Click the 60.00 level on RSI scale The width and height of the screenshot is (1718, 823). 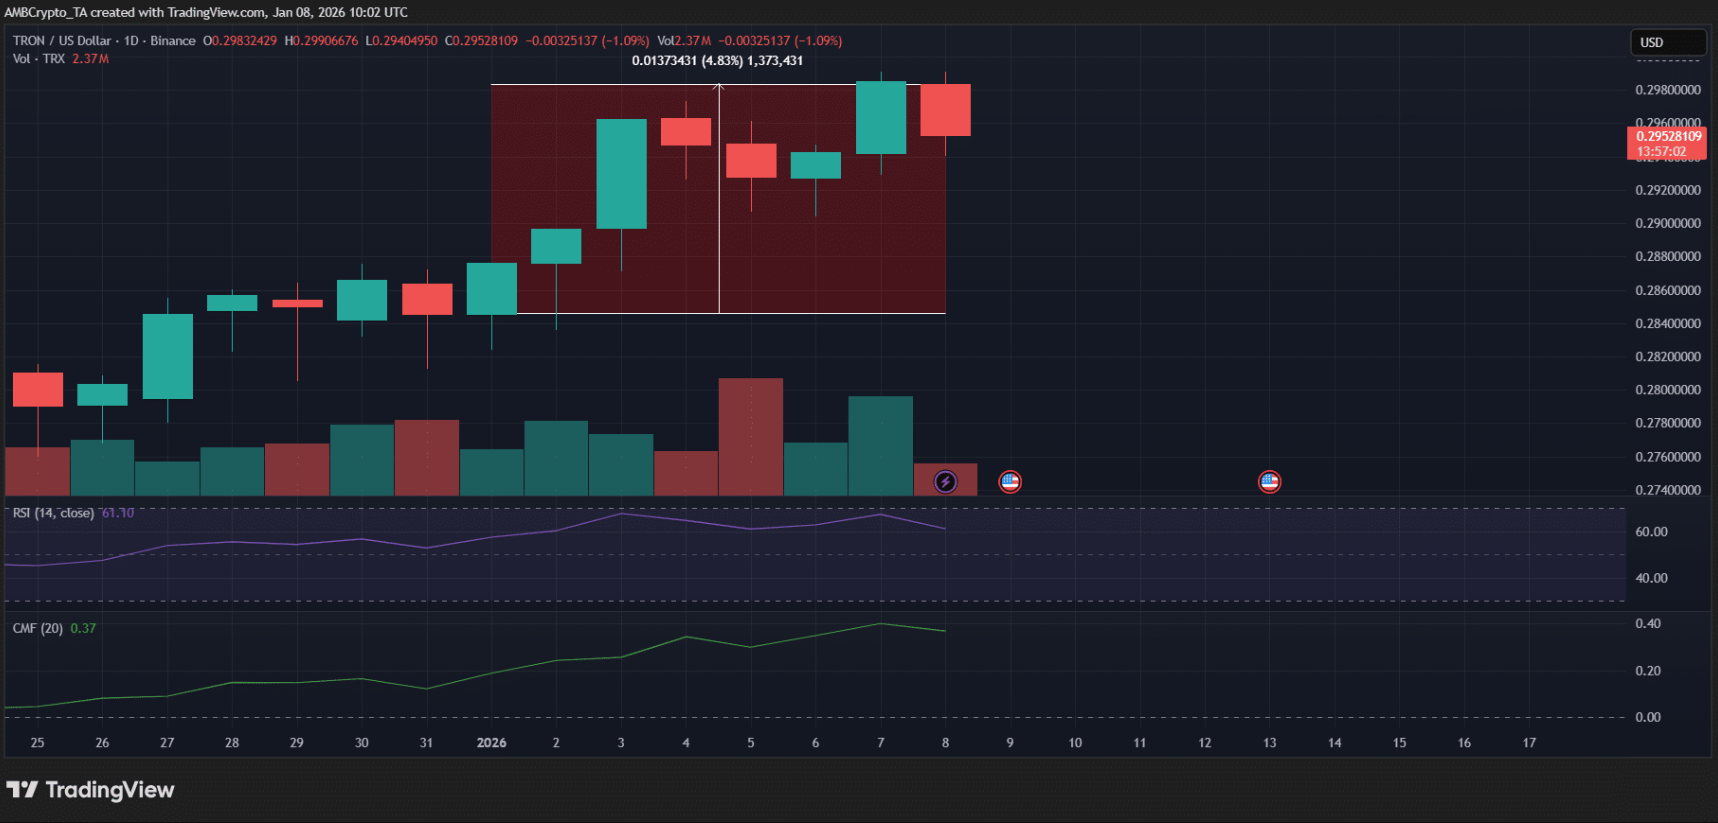tap(1651, 532)
